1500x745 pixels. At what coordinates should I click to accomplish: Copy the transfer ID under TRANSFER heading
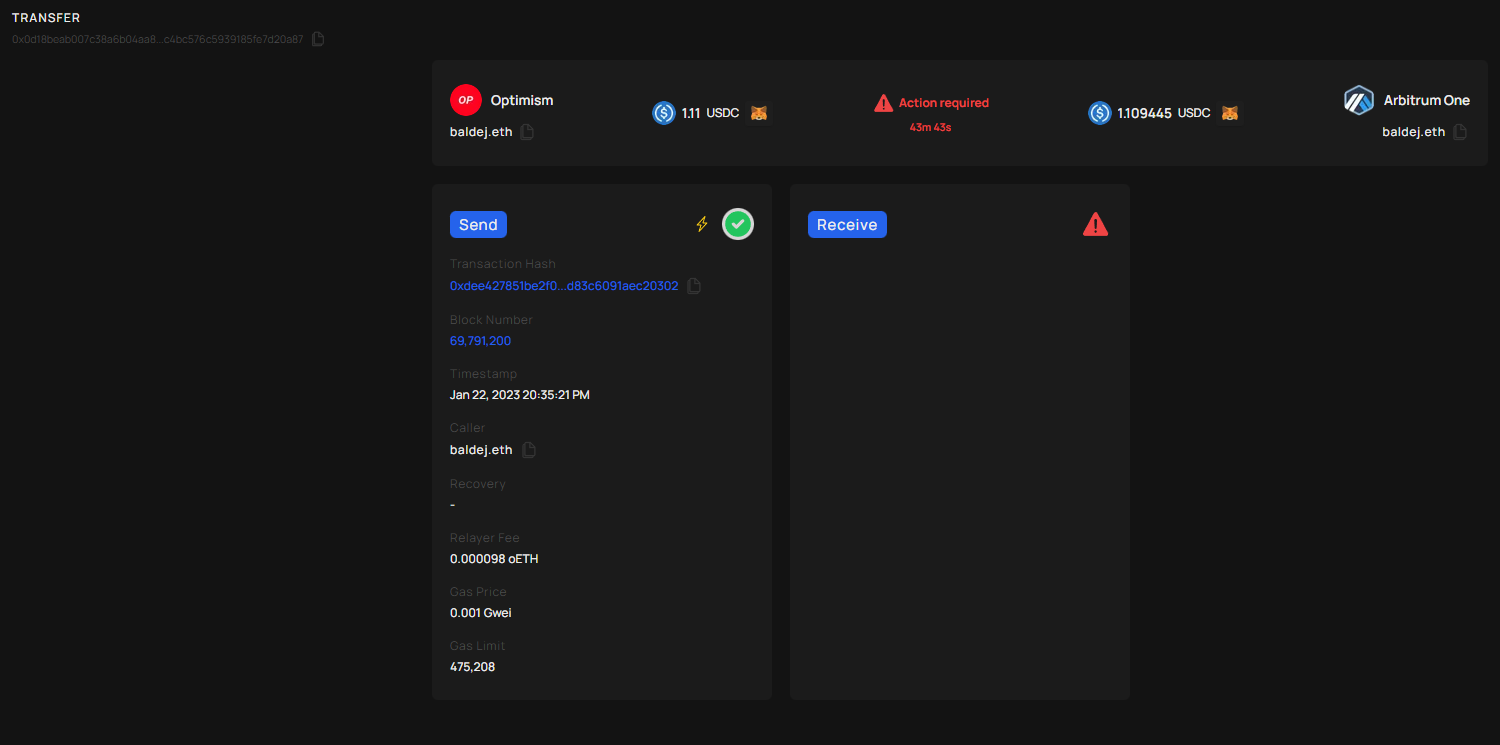pos(318,38)
